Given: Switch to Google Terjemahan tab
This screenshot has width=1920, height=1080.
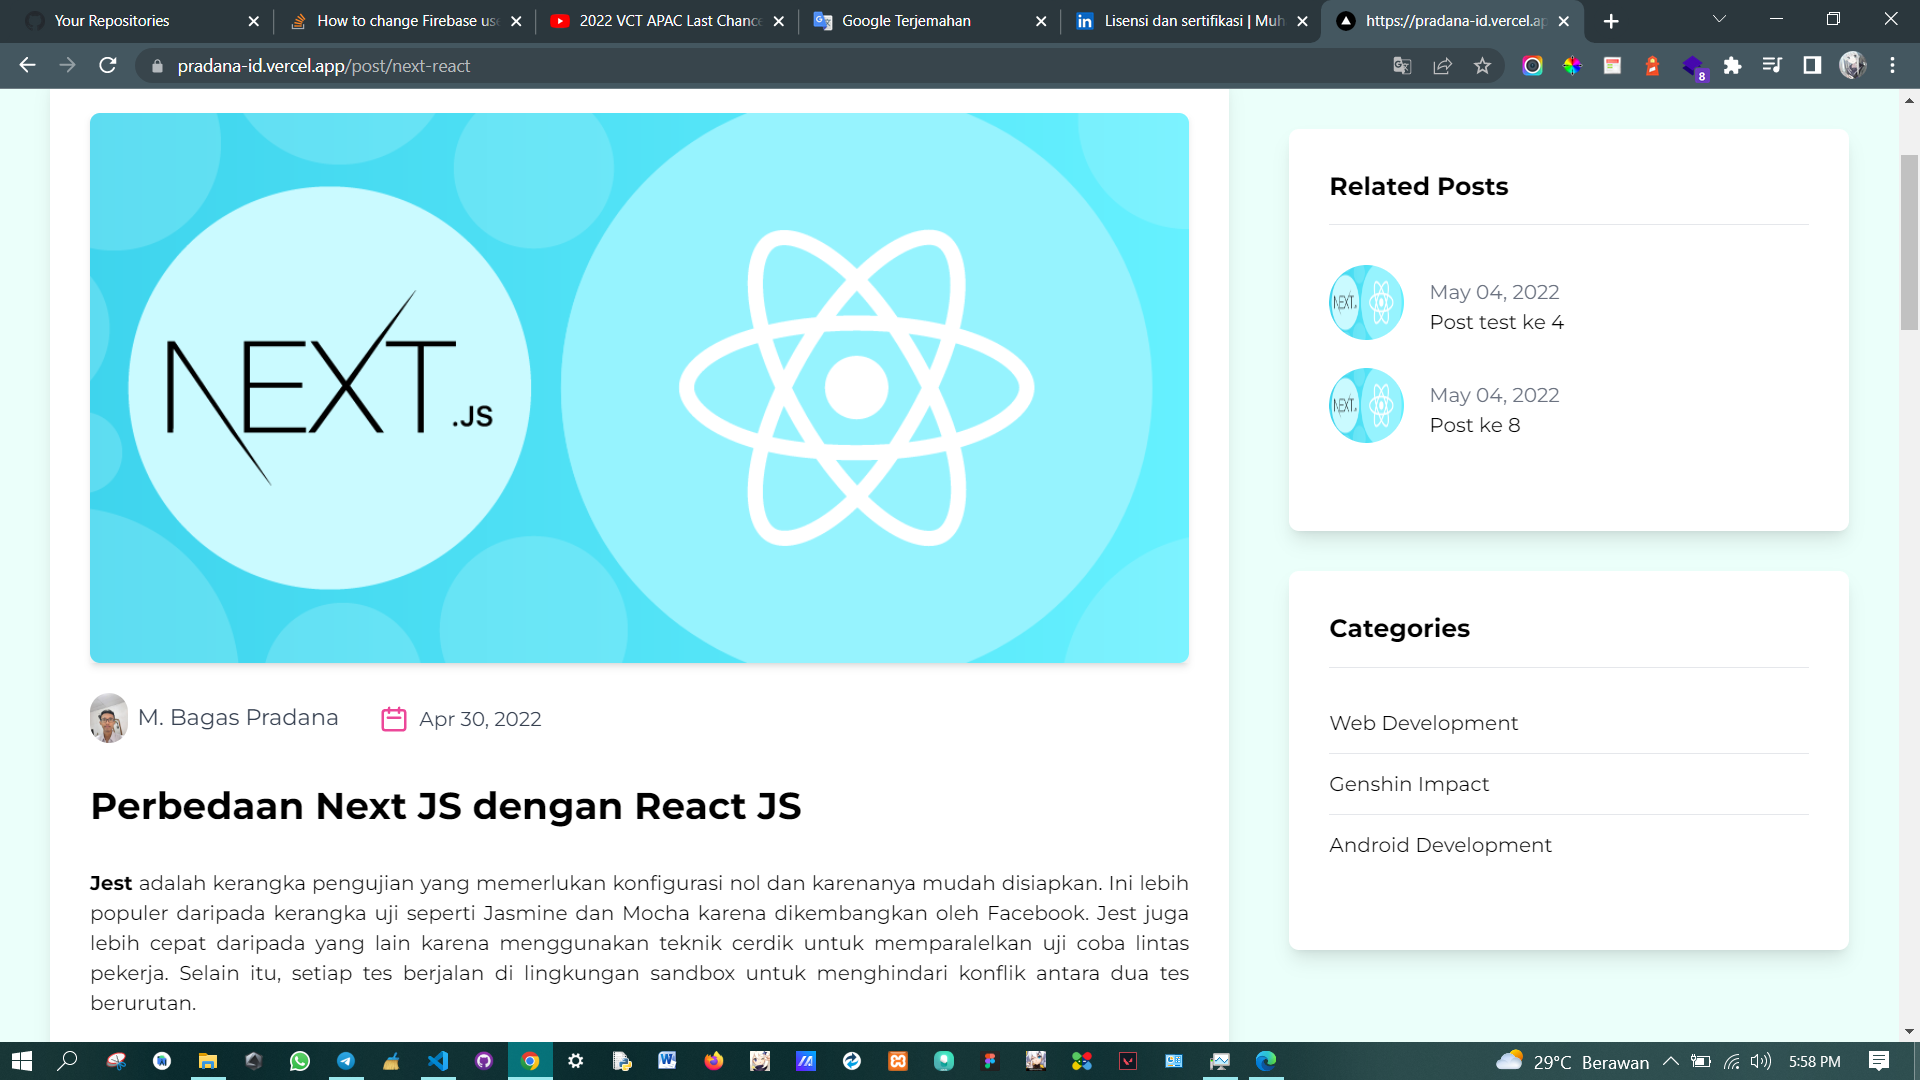Looking at the screenshot, I should [x=905, y=21].
